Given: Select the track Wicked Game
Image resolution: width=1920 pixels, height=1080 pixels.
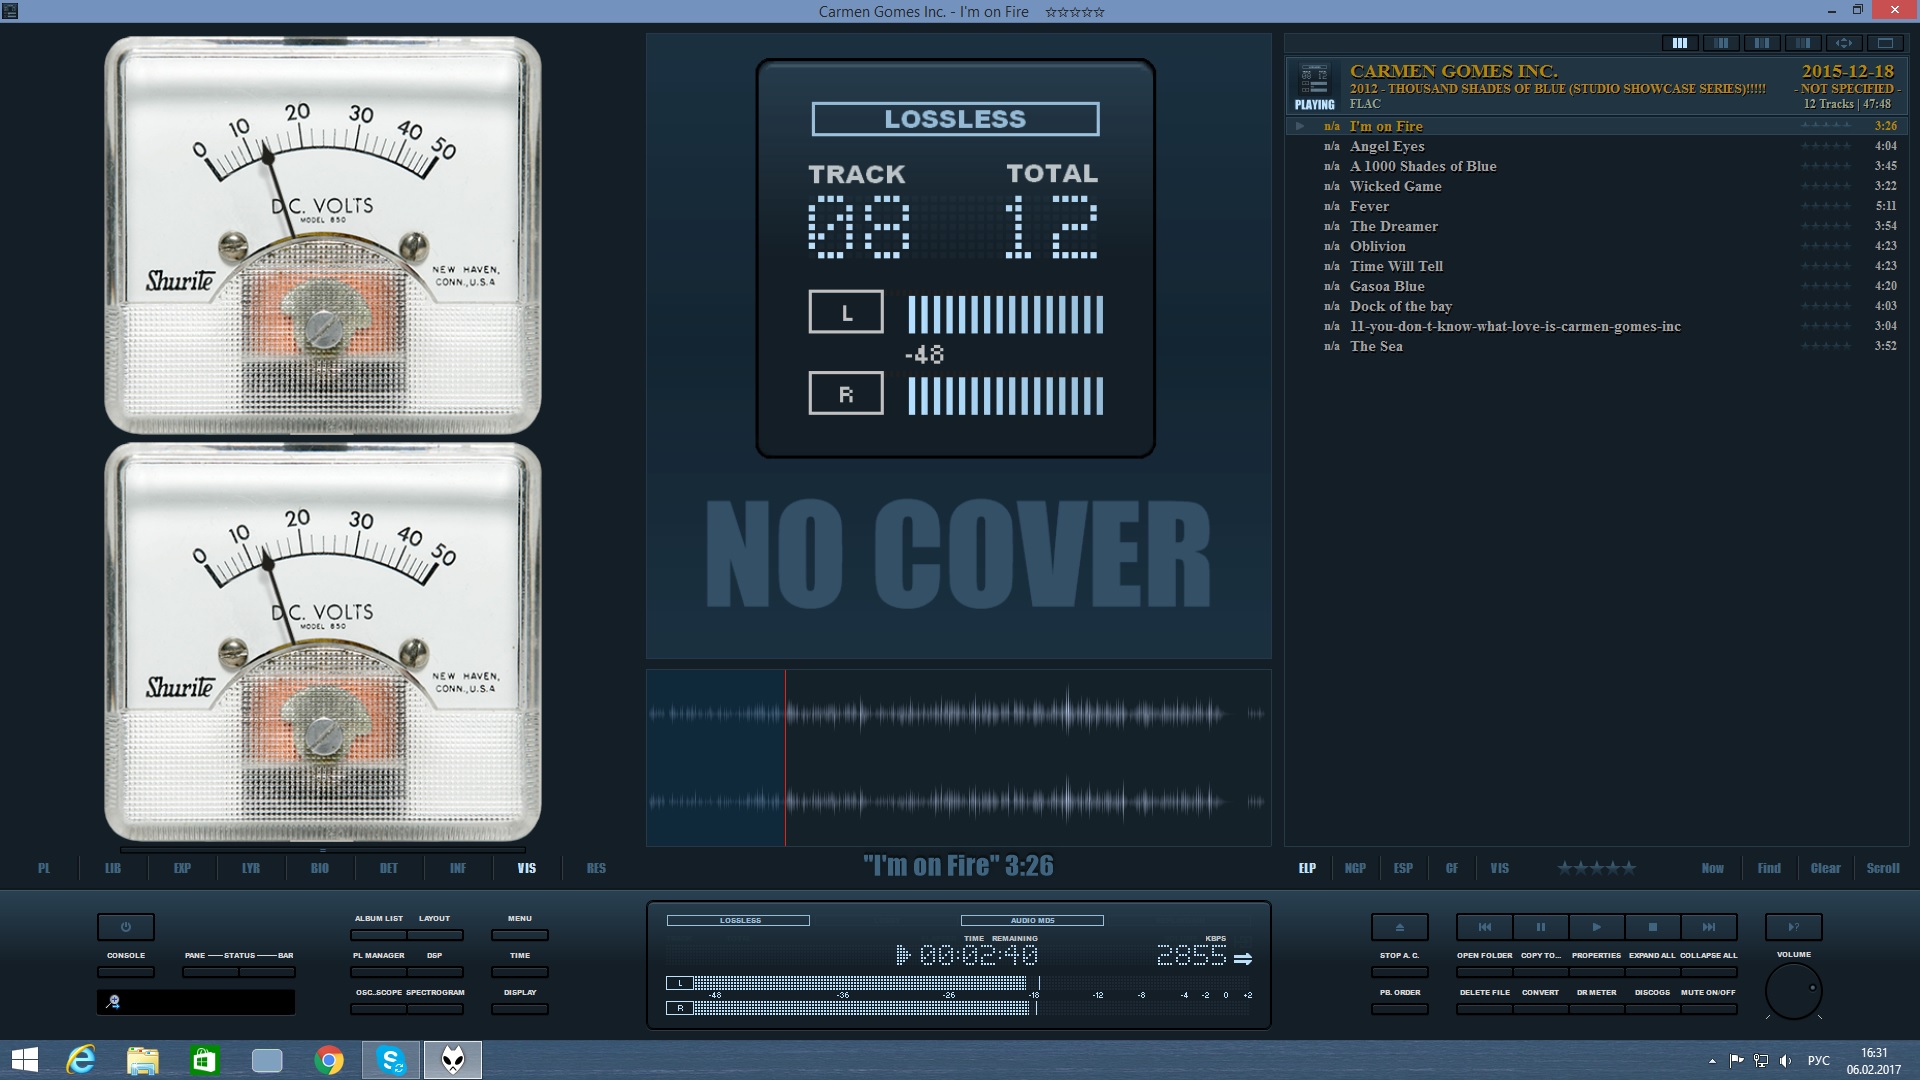Looking at the screenshot, I should pos(1395,186).
